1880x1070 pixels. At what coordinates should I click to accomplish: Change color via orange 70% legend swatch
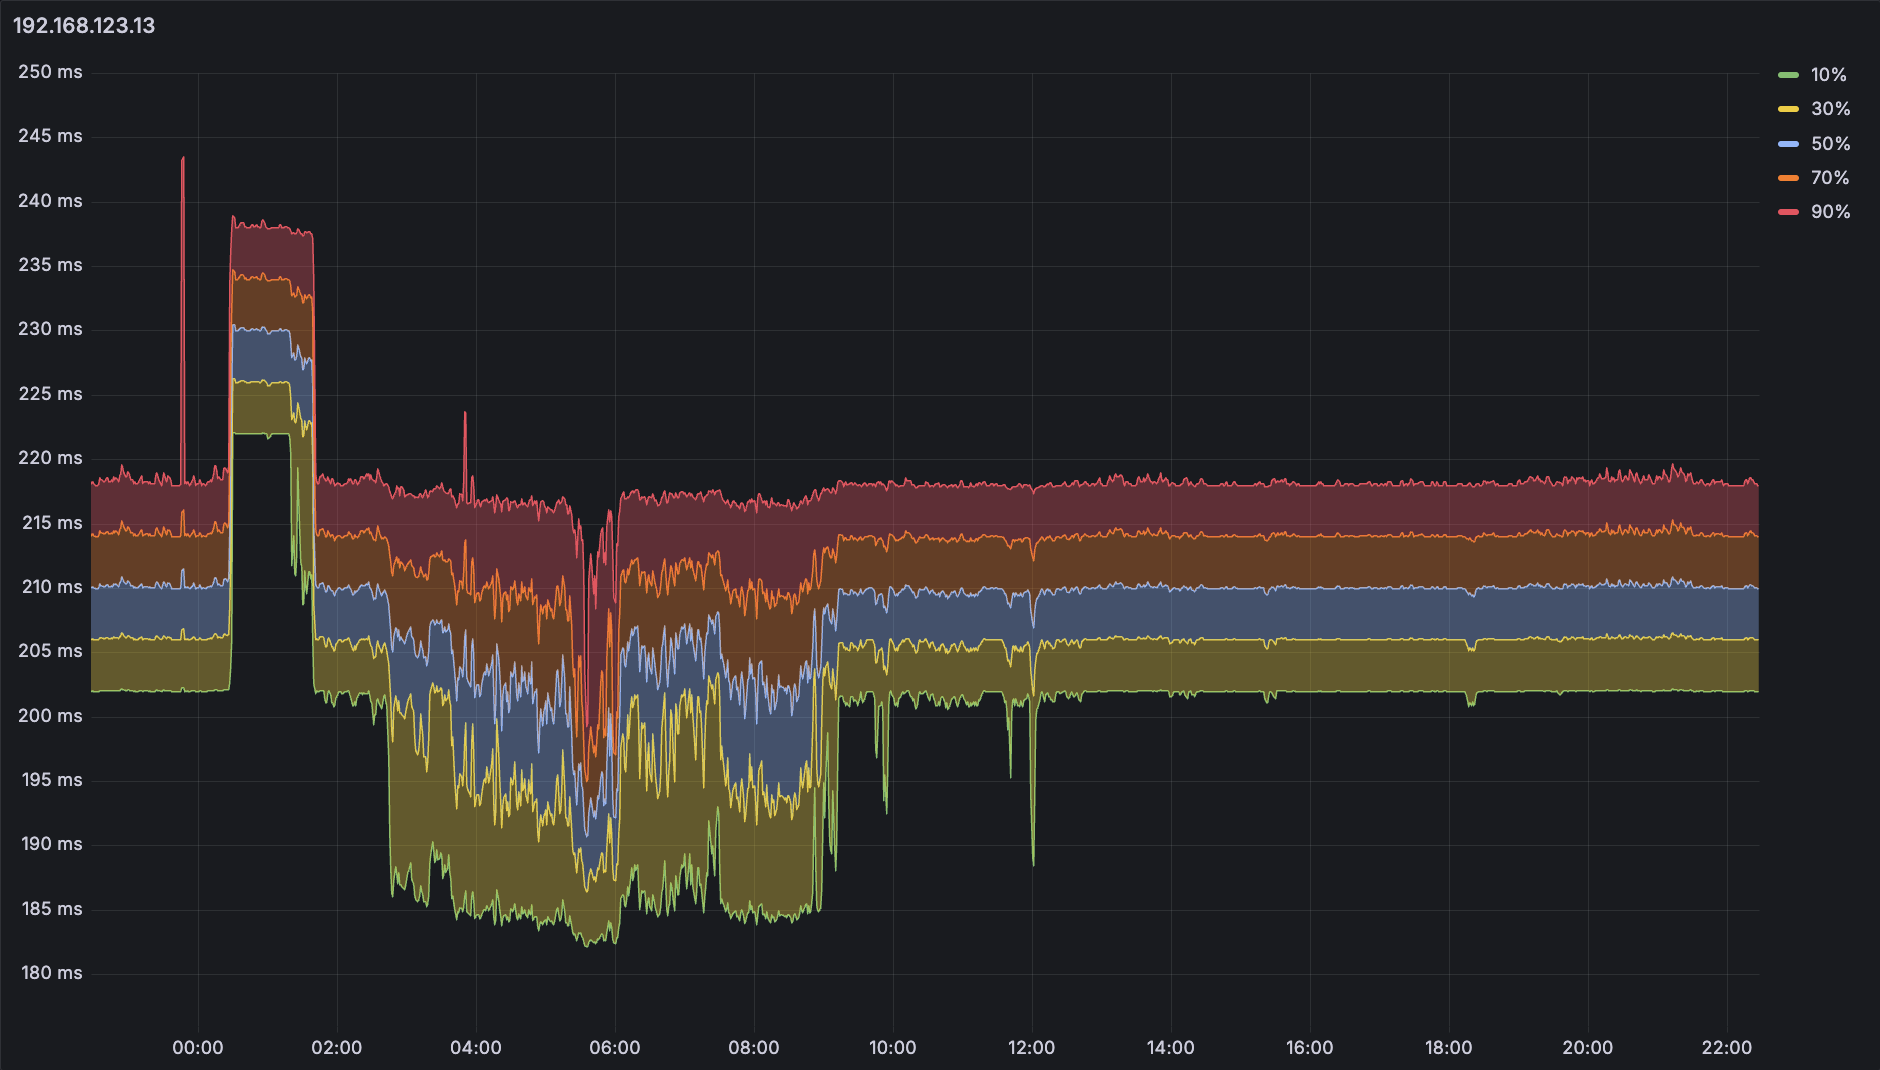(1788, 178)
